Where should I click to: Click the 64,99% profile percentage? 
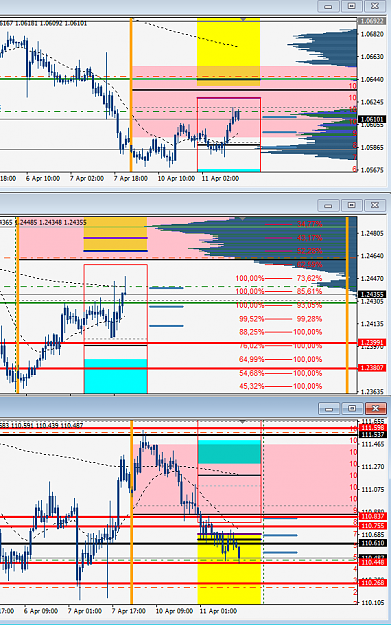pos(251,360)
